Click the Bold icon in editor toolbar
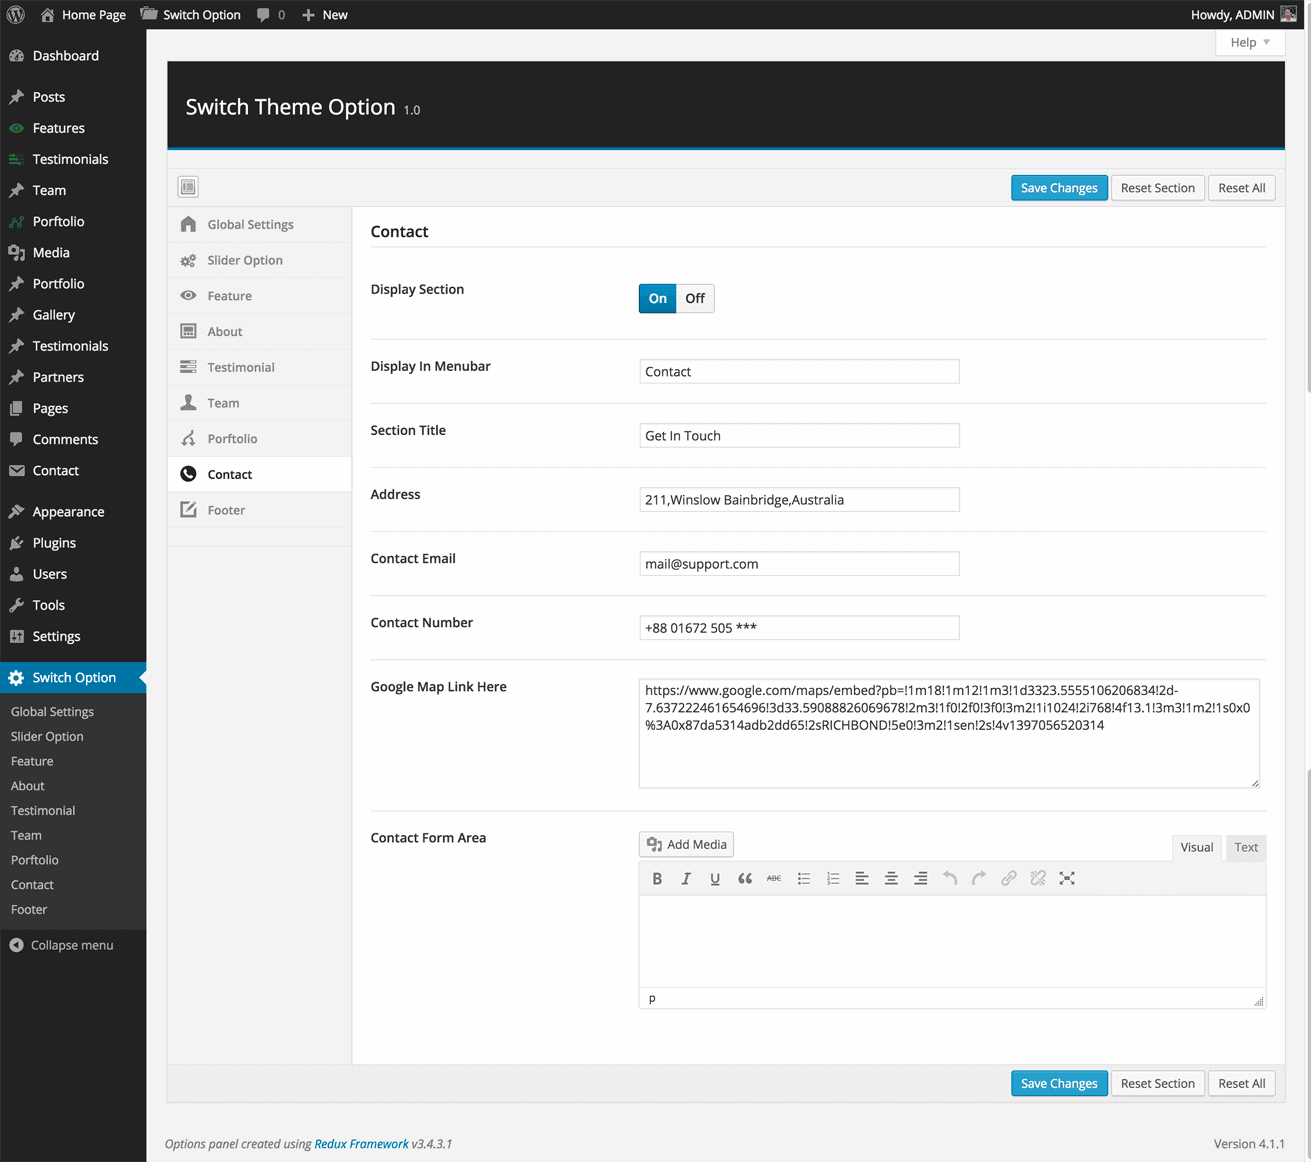1311x1162 pixels. click(x=657, y=878)
